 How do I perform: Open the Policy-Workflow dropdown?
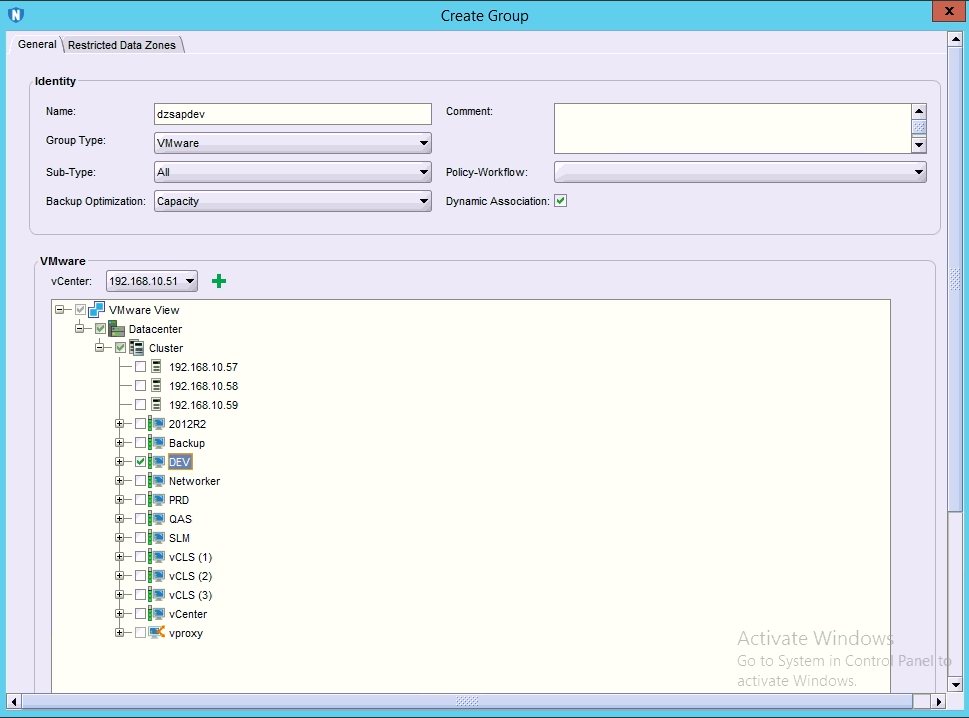tap(740, 172)
